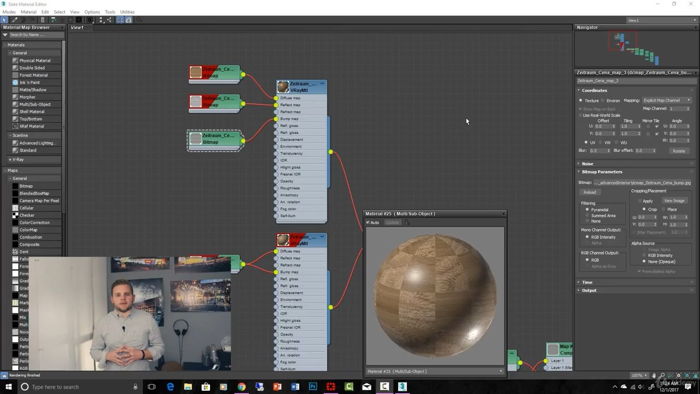The image size is (700, 394).
Task: Select Pyramidal filtering option
Action: click(x=587, y=209)
